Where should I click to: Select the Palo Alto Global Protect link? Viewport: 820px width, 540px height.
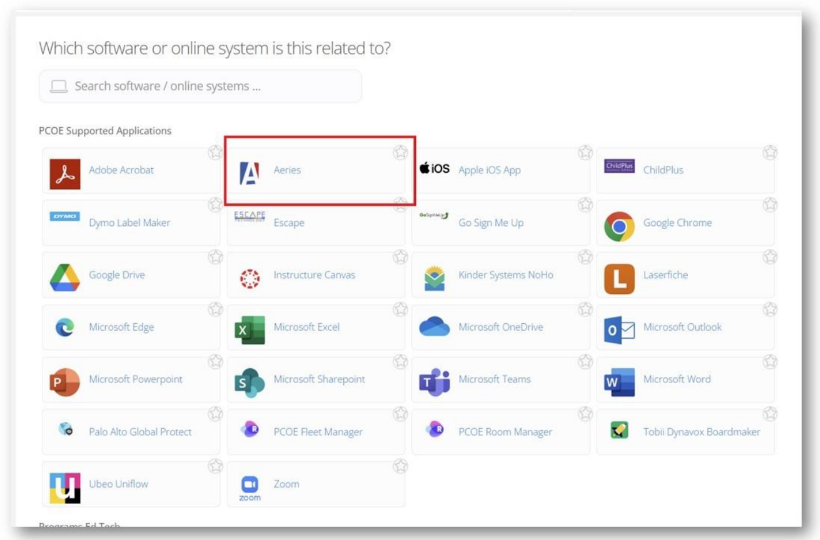140,432
